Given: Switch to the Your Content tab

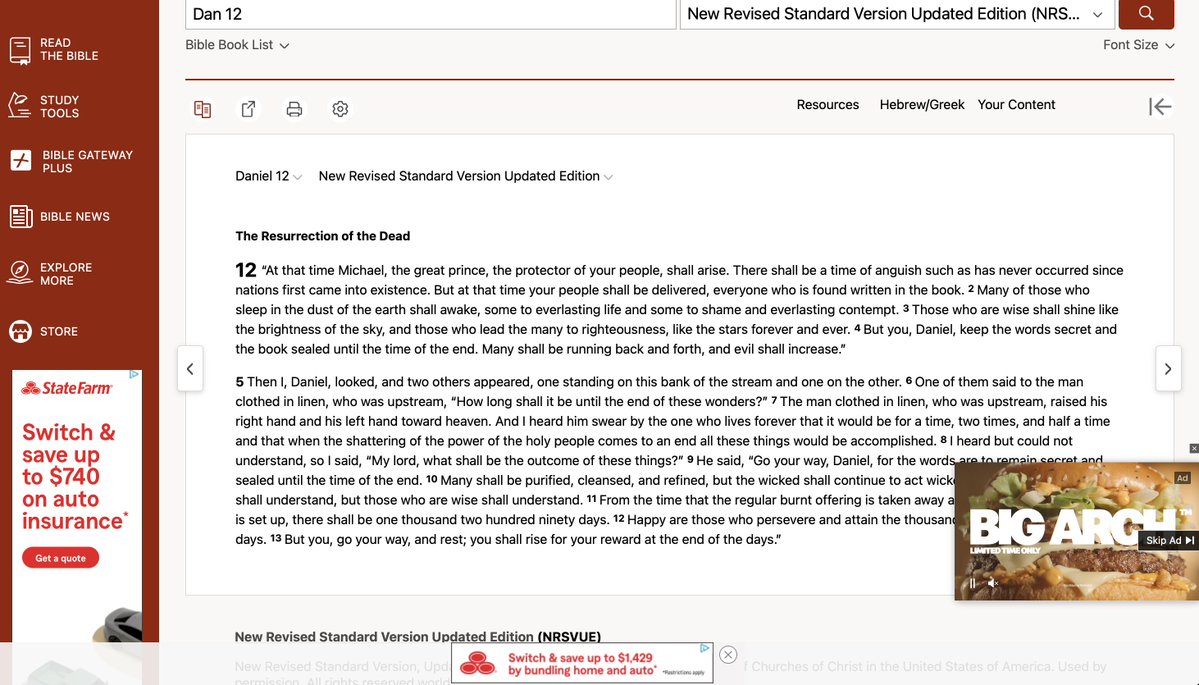Looking at the screenshot, I should click(x=1015, y=105).
